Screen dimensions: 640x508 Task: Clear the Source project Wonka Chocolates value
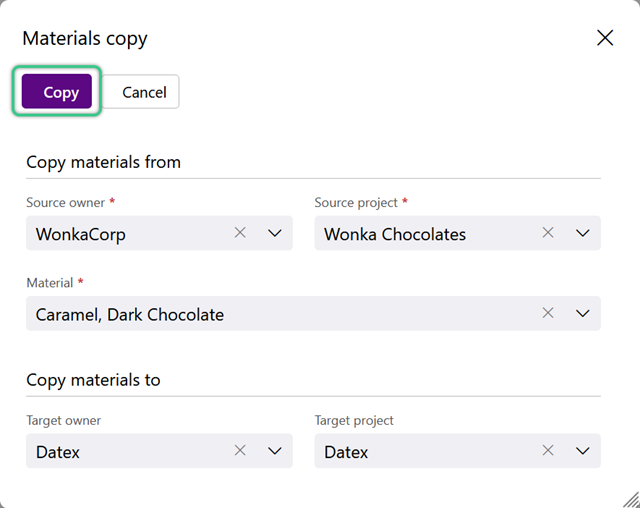tap(548, 233)
